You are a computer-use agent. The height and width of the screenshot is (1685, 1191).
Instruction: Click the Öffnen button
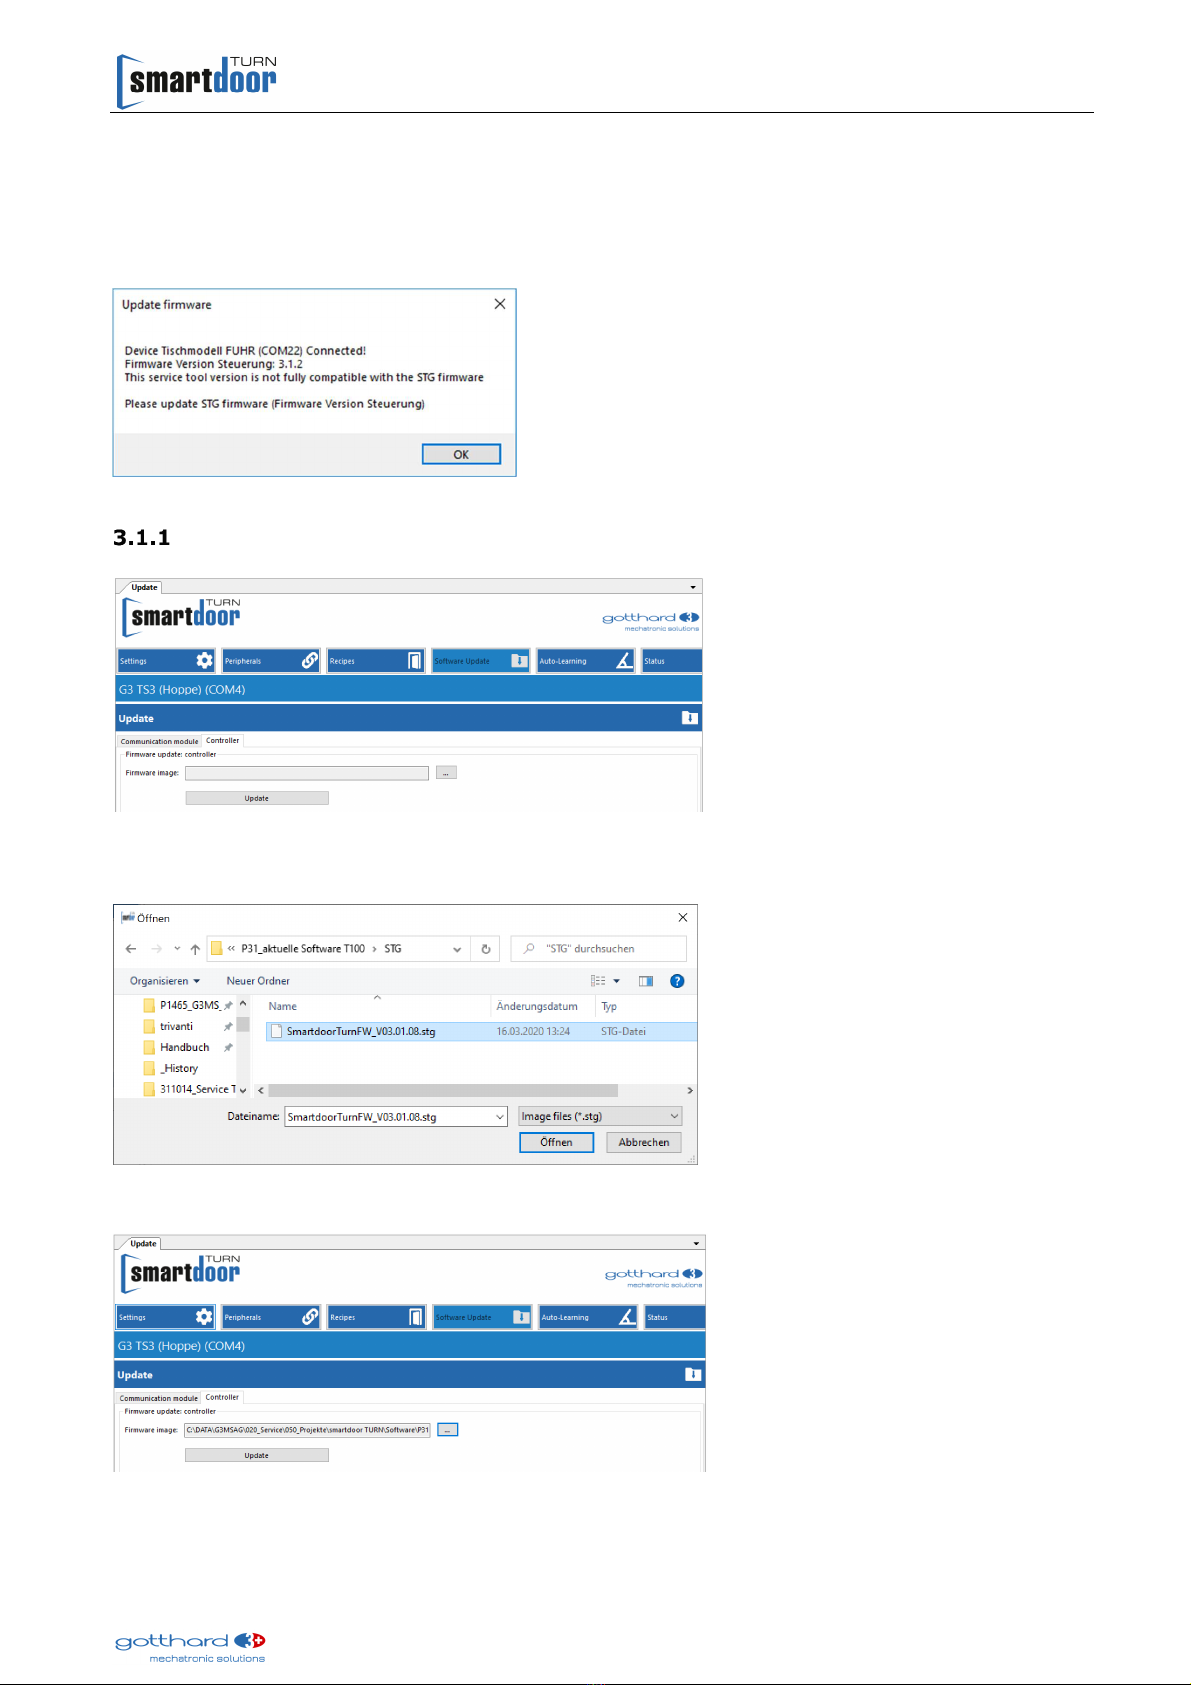pos(557,1142)
